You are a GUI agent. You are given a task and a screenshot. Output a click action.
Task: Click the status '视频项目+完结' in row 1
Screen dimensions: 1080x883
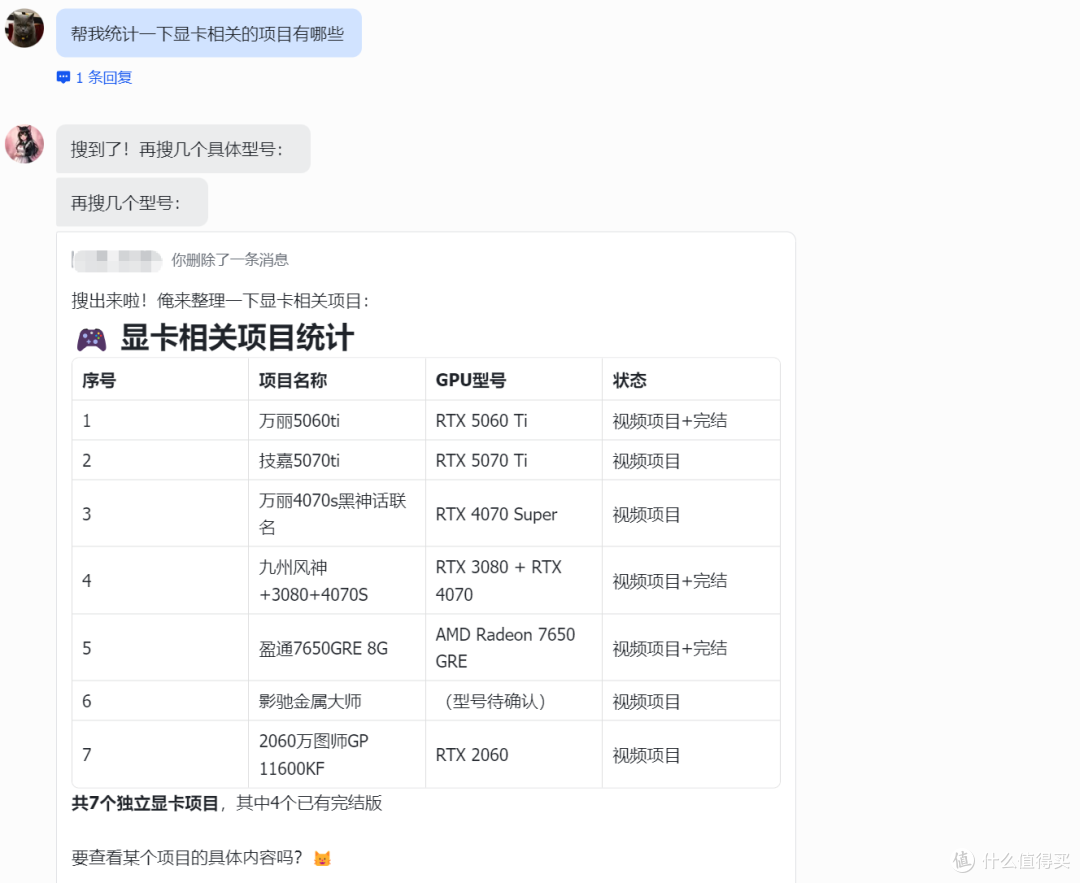tap(670, 421)
